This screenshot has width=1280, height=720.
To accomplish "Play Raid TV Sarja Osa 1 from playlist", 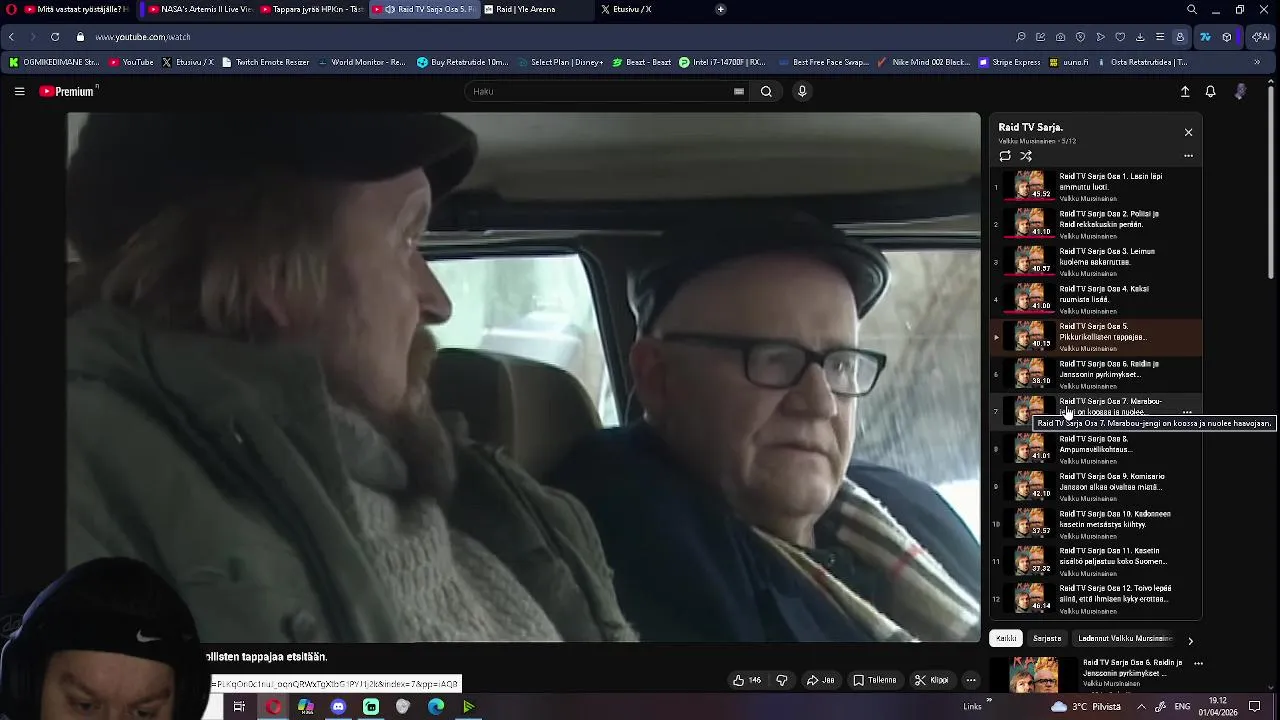I will point(1096,186).
